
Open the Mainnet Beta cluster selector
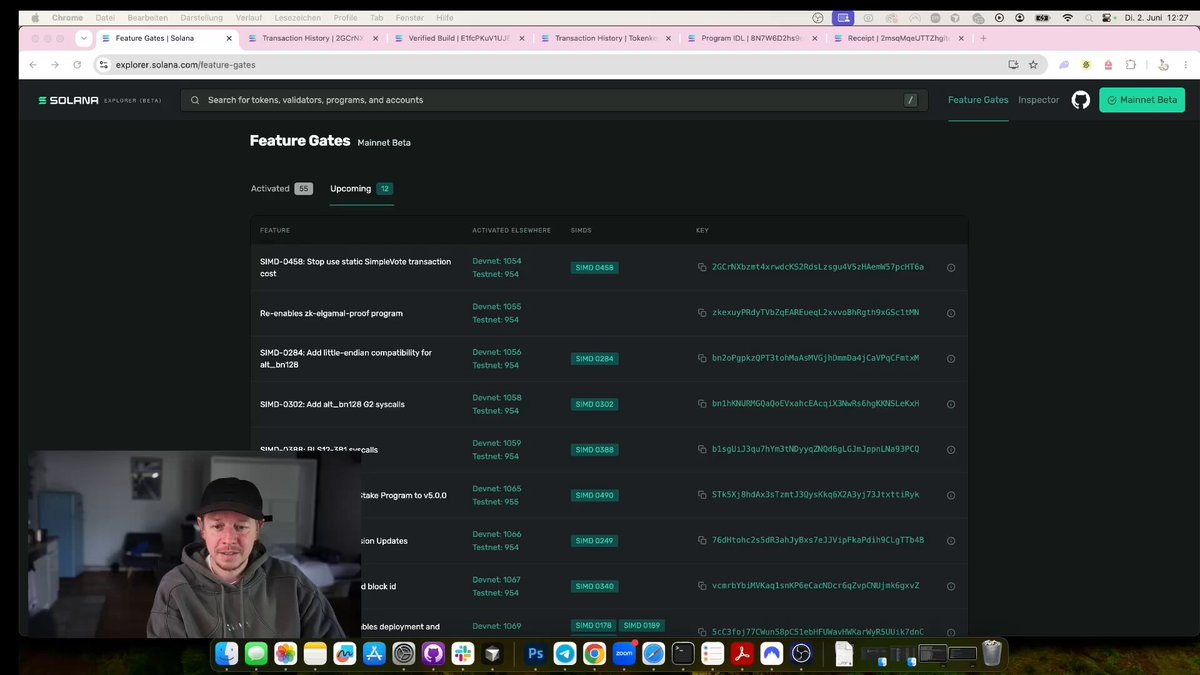pyautogui.click(x=1142, y=100)
